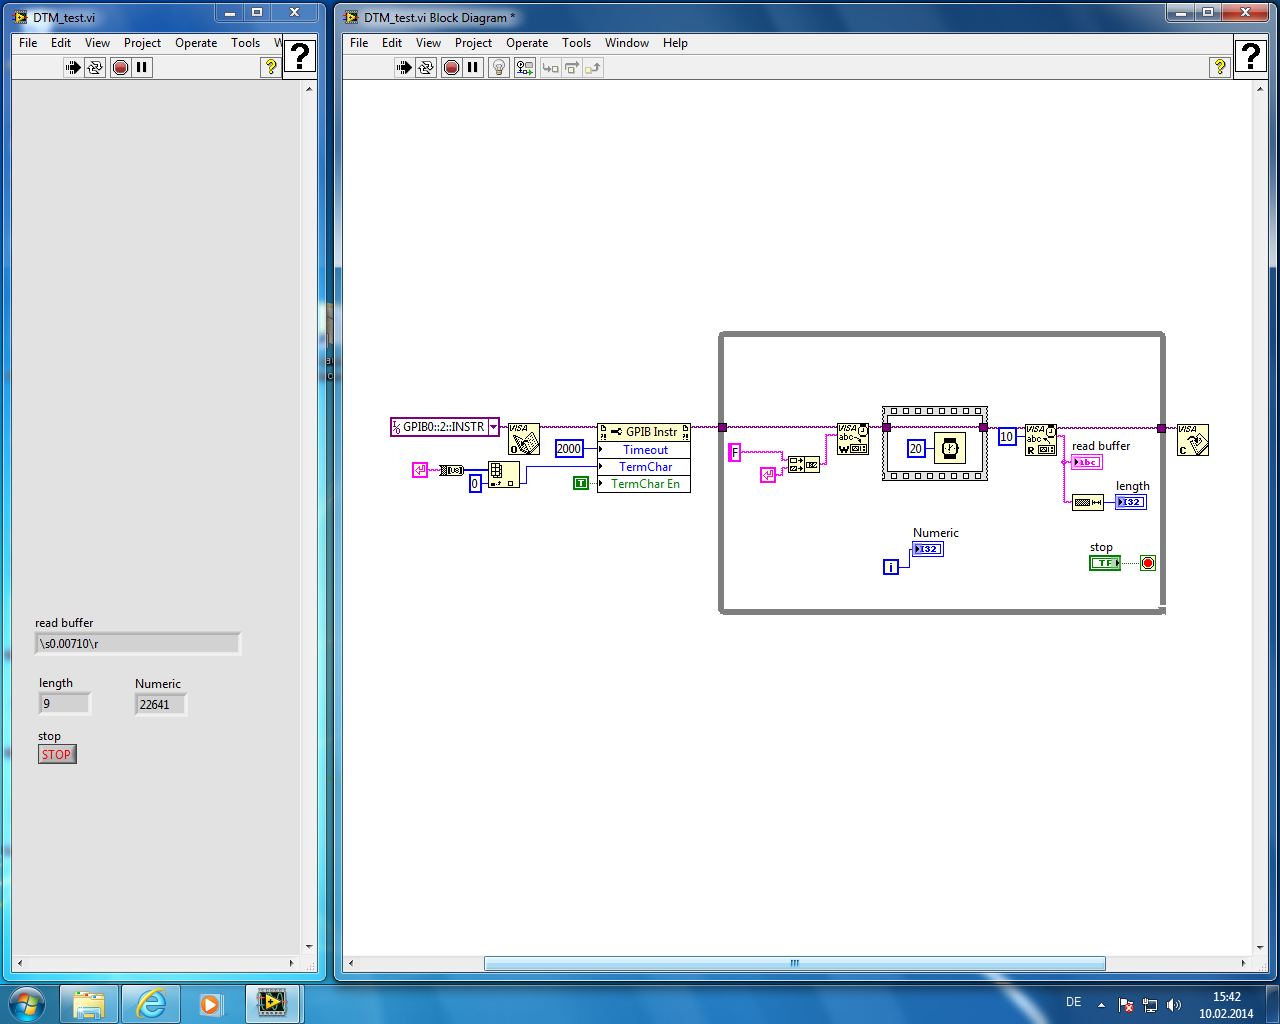Open Internet Explorer from the taskbar
This screenshot has width=1280, height=1024.
(x=151, y=1003)
